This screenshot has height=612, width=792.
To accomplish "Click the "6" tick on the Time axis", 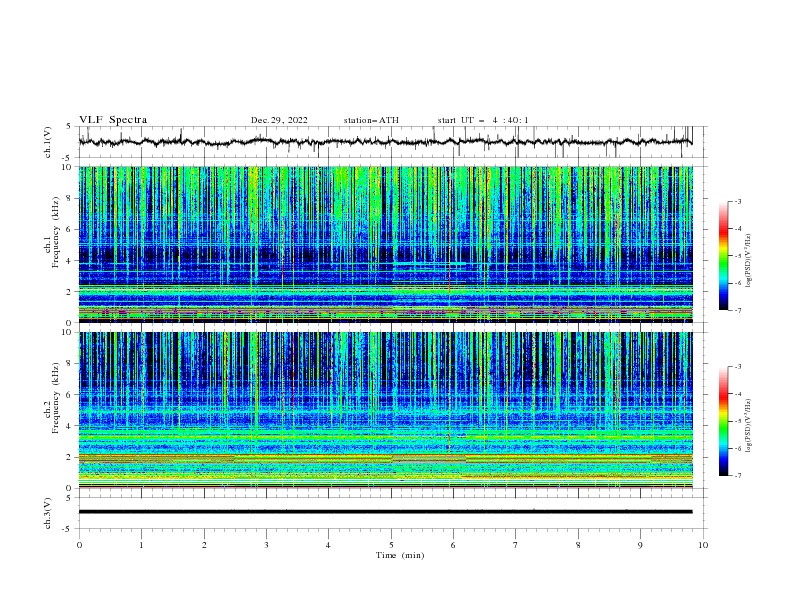I will [x=453, y=545].
